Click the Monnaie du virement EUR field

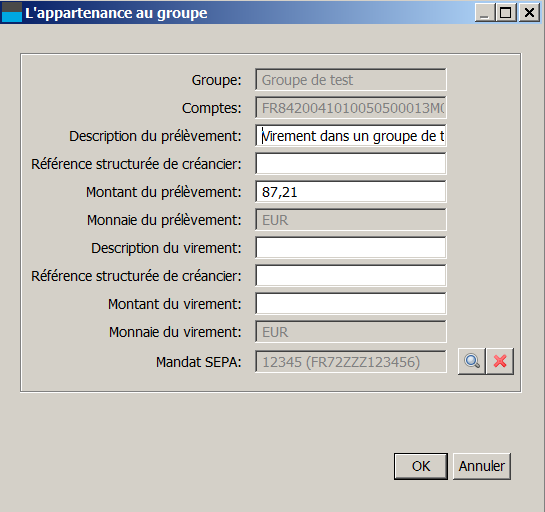[351, 332]
